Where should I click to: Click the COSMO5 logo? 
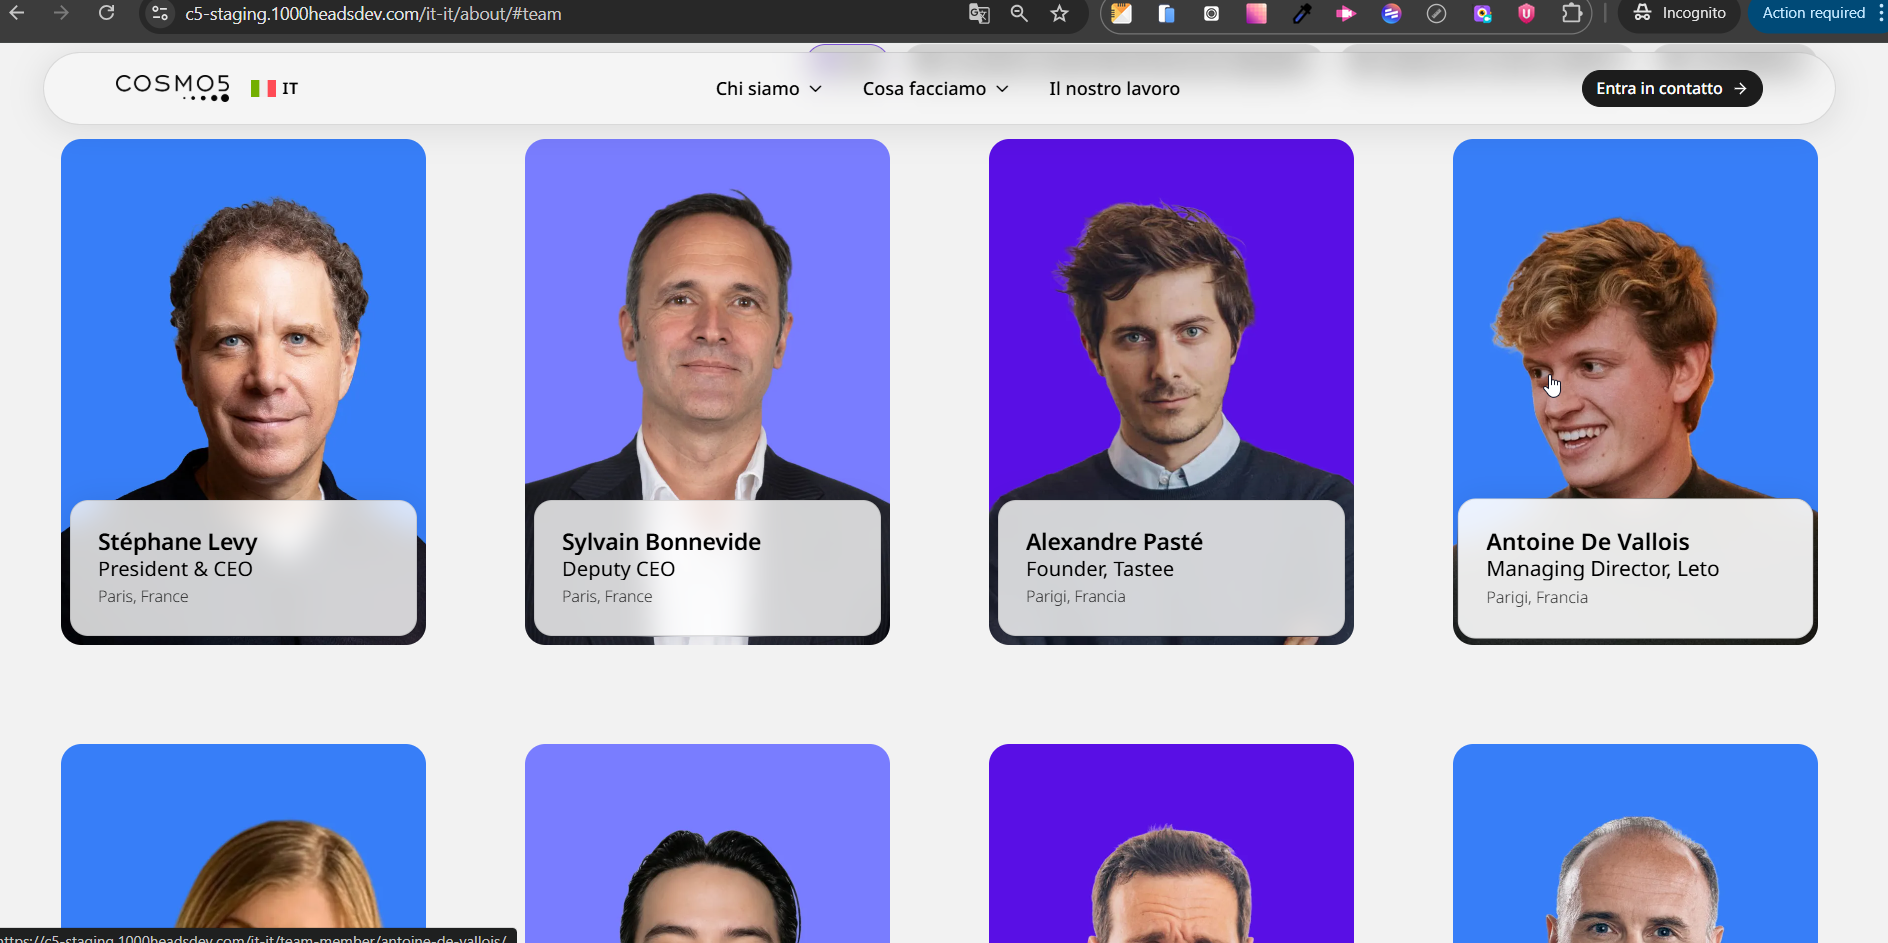click(x=172, y=88)
